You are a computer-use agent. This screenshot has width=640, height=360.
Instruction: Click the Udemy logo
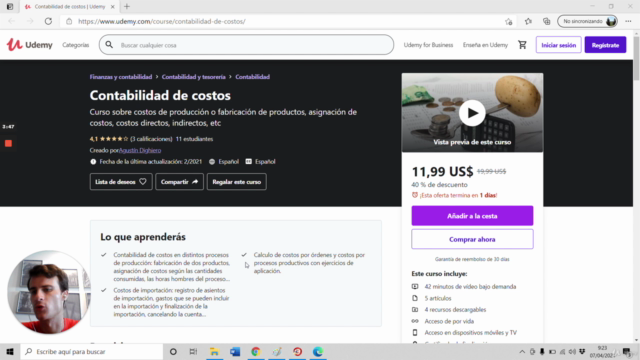[x=29, y=44]
